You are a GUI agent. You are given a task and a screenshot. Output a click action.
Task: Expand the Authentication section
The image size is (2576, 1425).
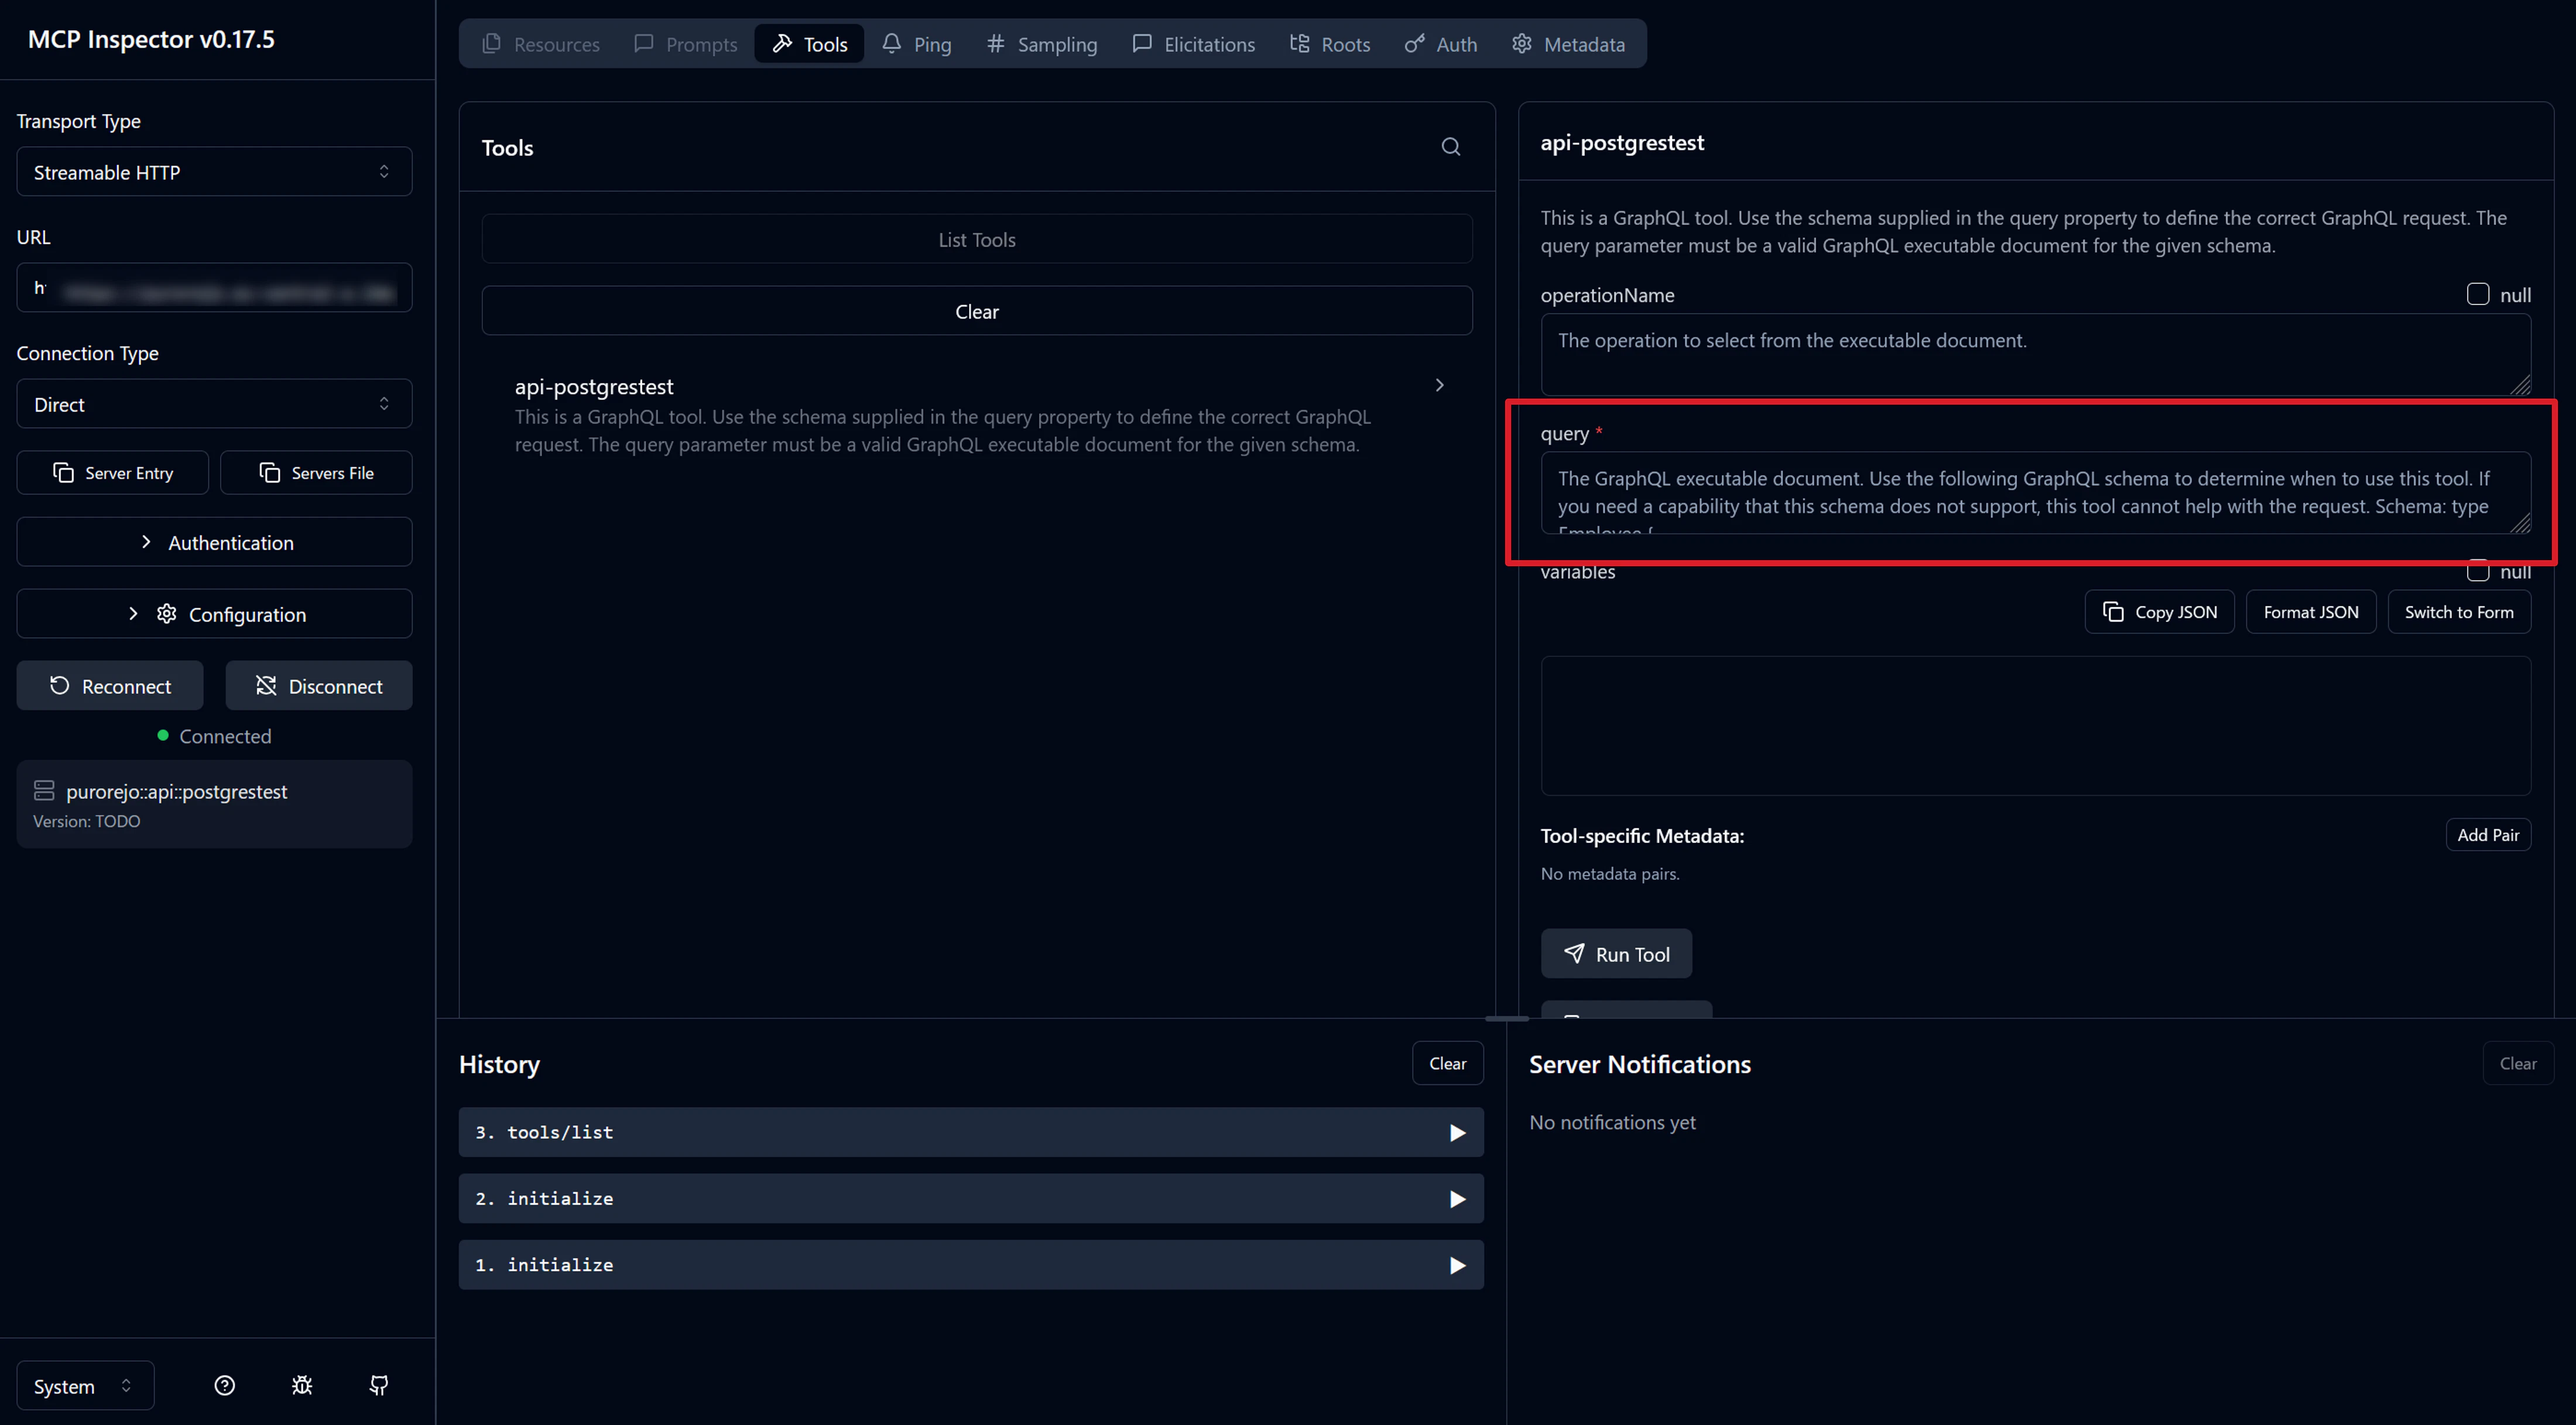[214, 542]
